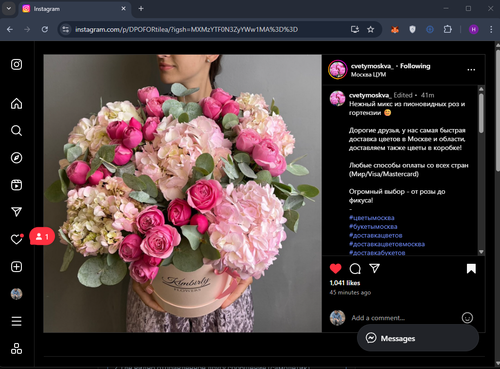Open Chrome three-dot menu
The height and width of the screenshot is (369, 500).
491,30
